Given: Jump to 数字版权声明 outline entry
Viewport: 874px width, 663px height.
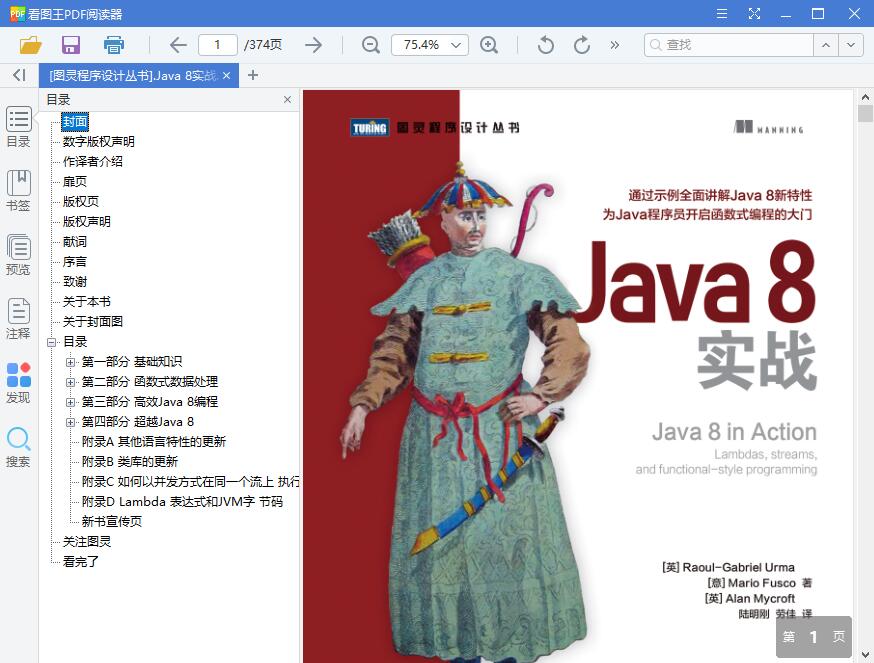Looking at the screenshot, I should (99, 142).
